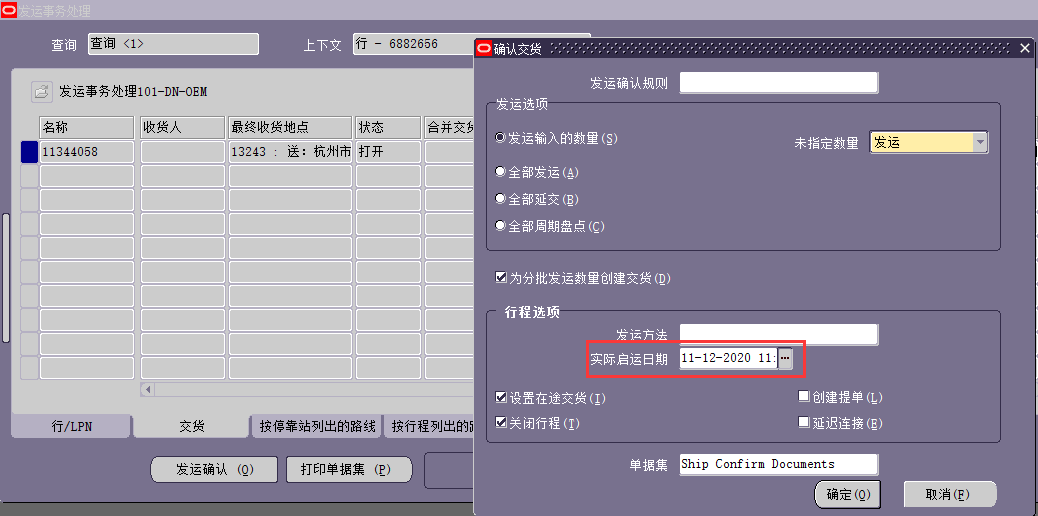Open the 按停靠站列出的路线 tab
Viewport: 1038px width, 516px height.
(316, 427)
